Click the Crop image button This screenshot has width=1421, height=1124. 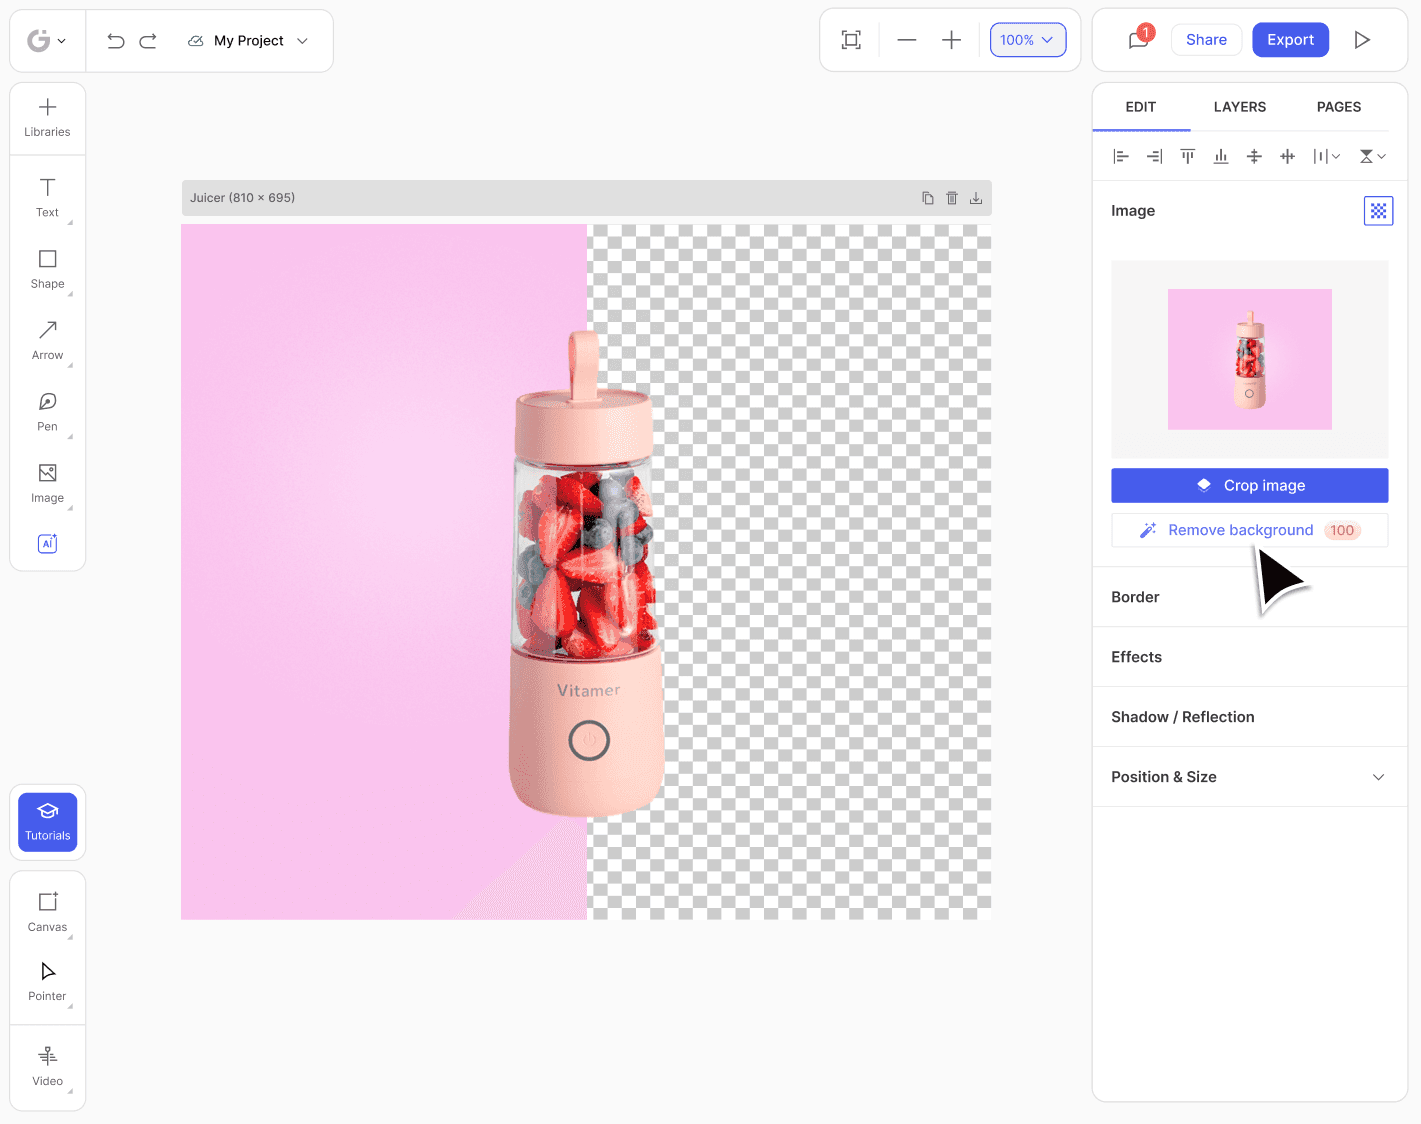pos(1249,485)
